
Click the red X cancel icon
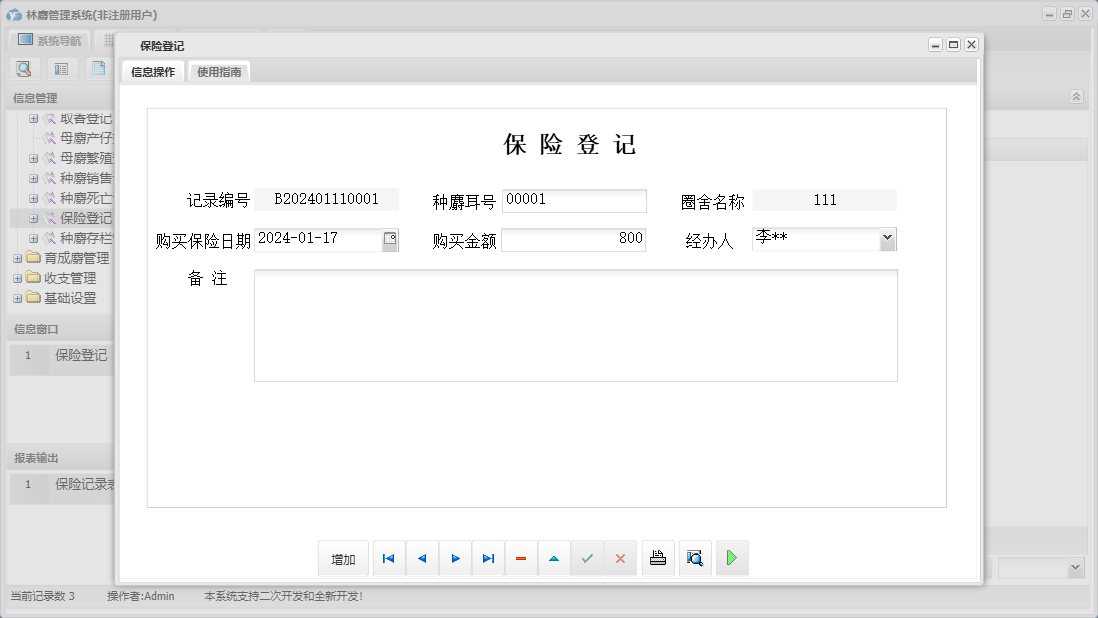(620, 558)
